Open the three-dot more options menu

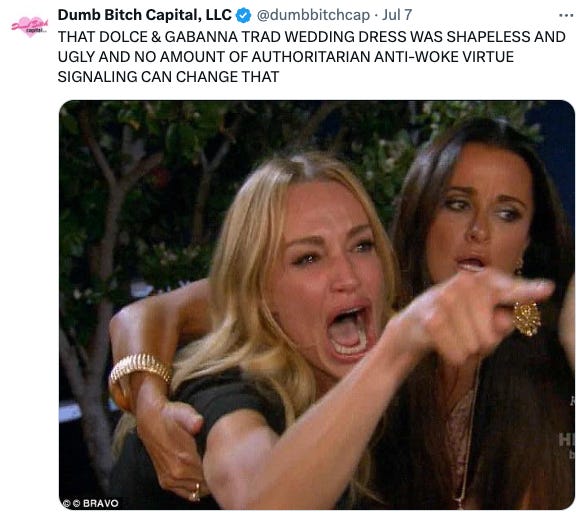566,16
